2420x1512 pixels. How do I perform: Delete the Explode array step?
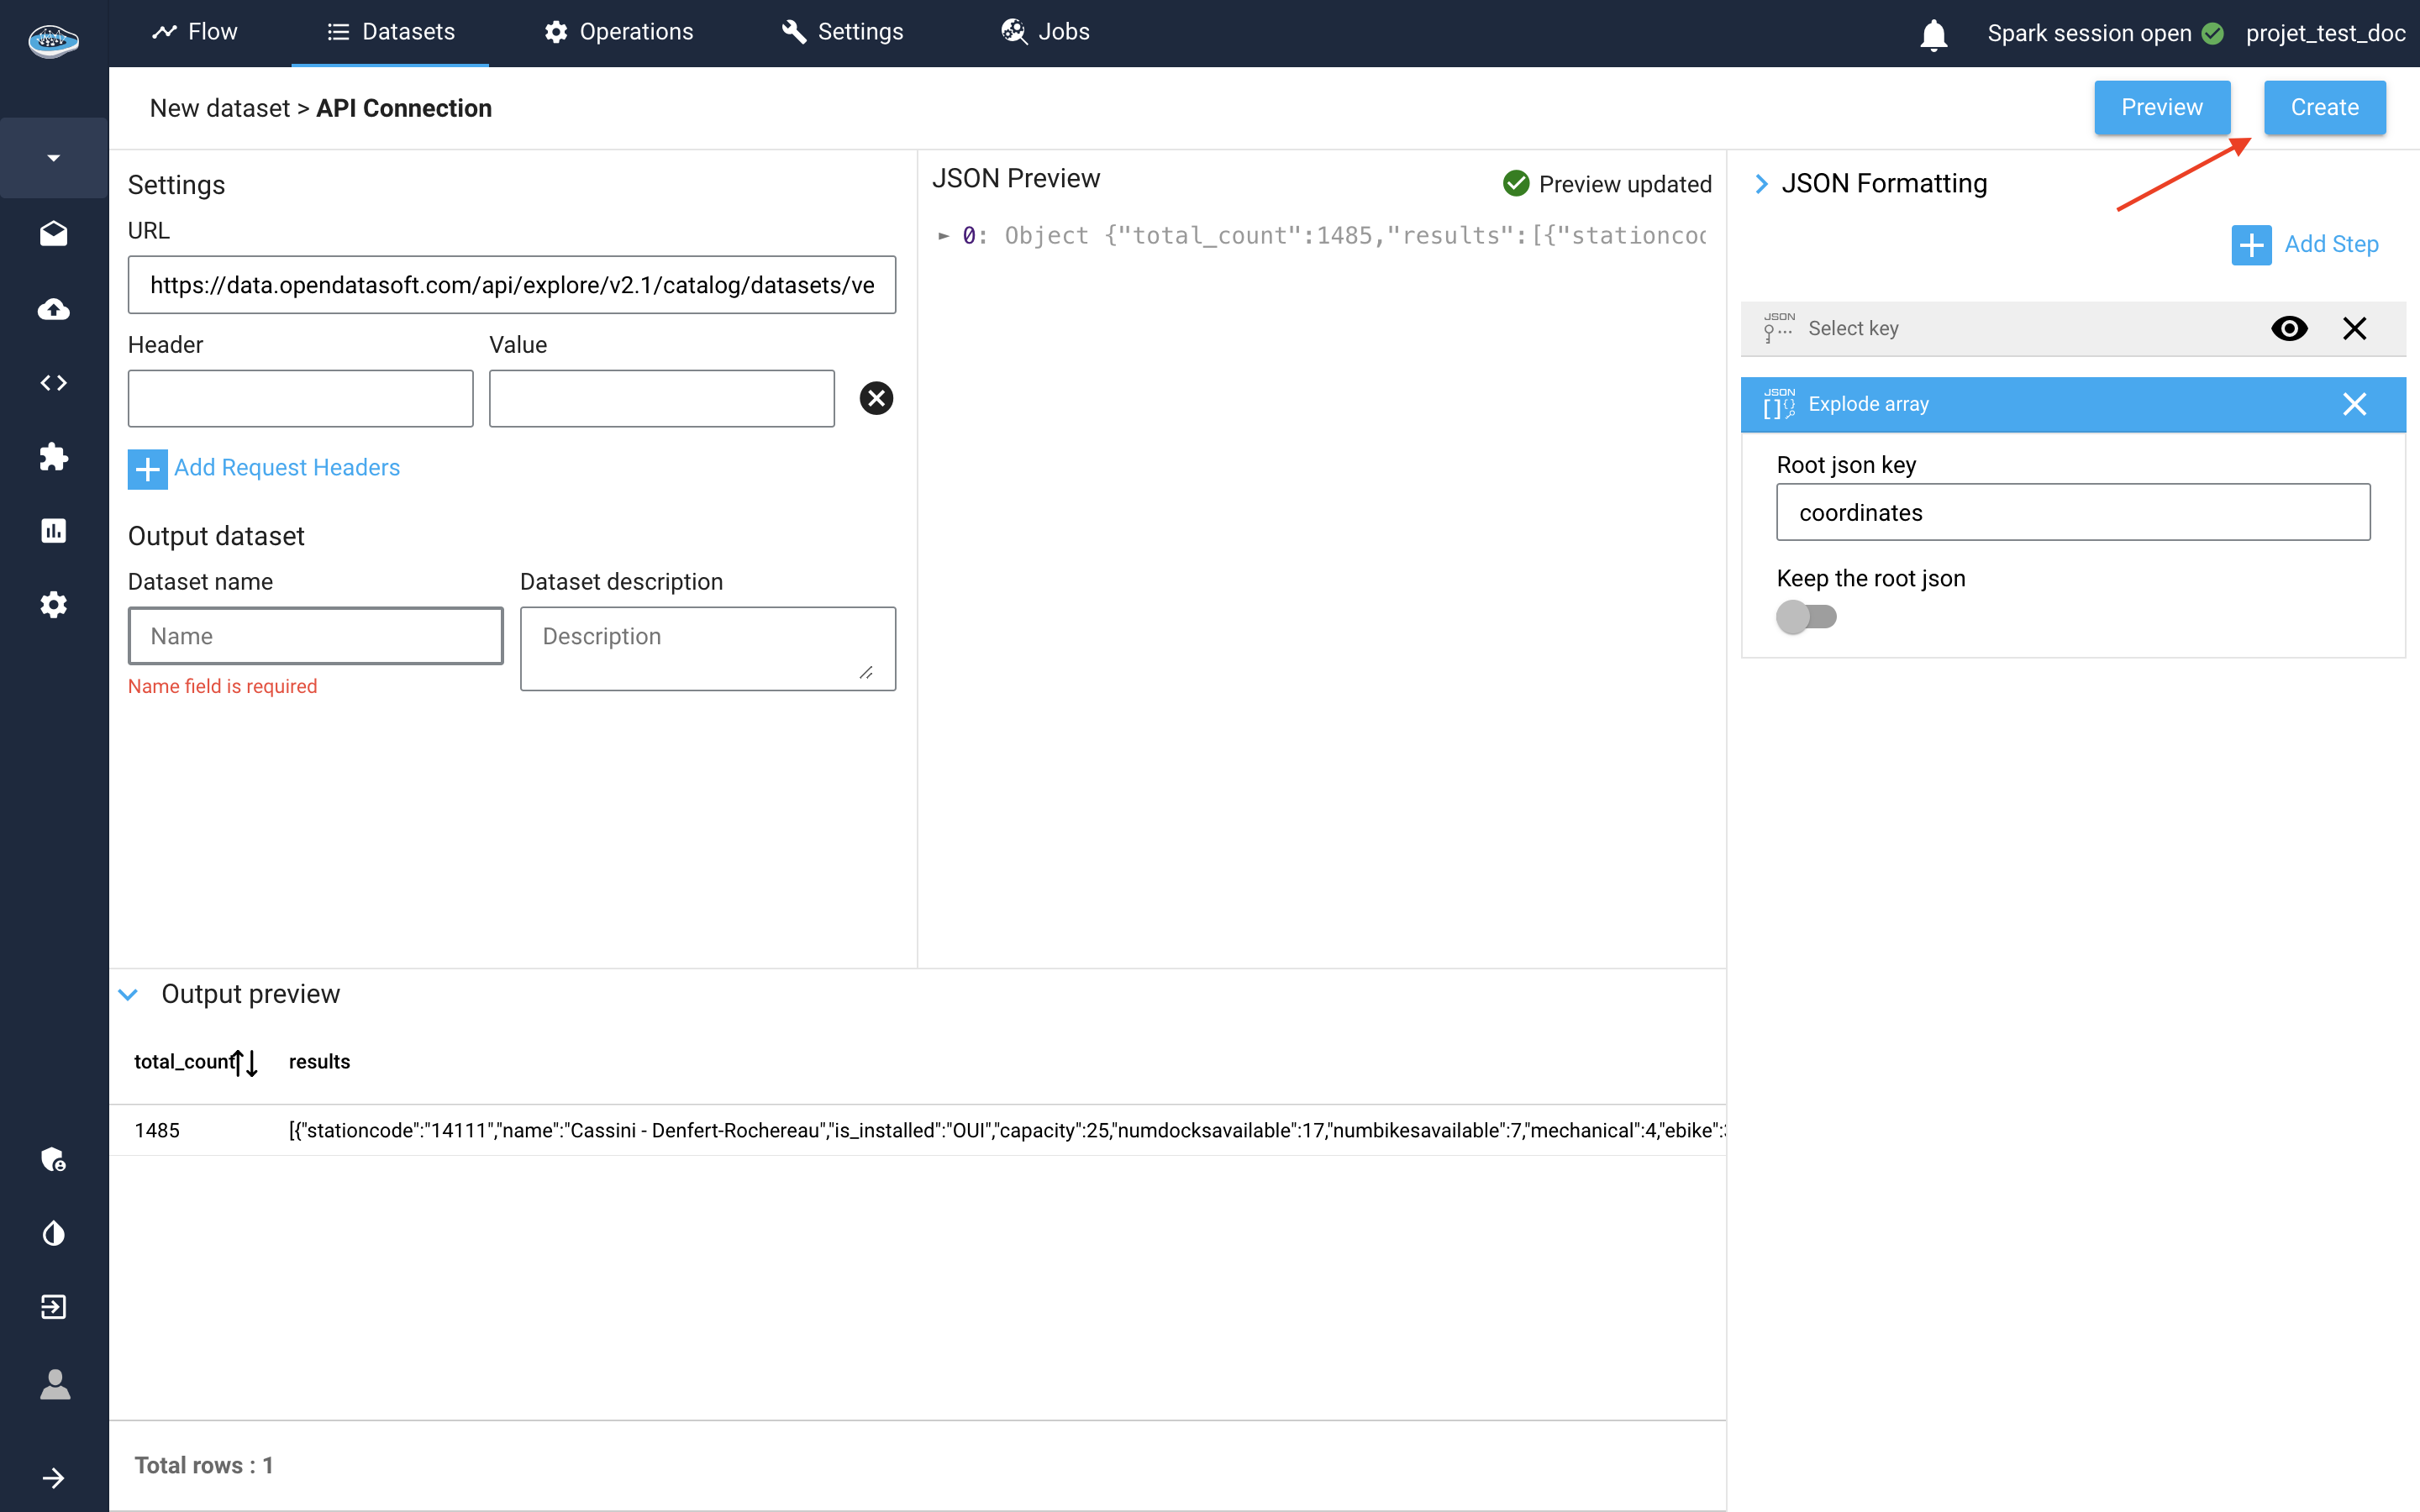(x=2354, y=404)
